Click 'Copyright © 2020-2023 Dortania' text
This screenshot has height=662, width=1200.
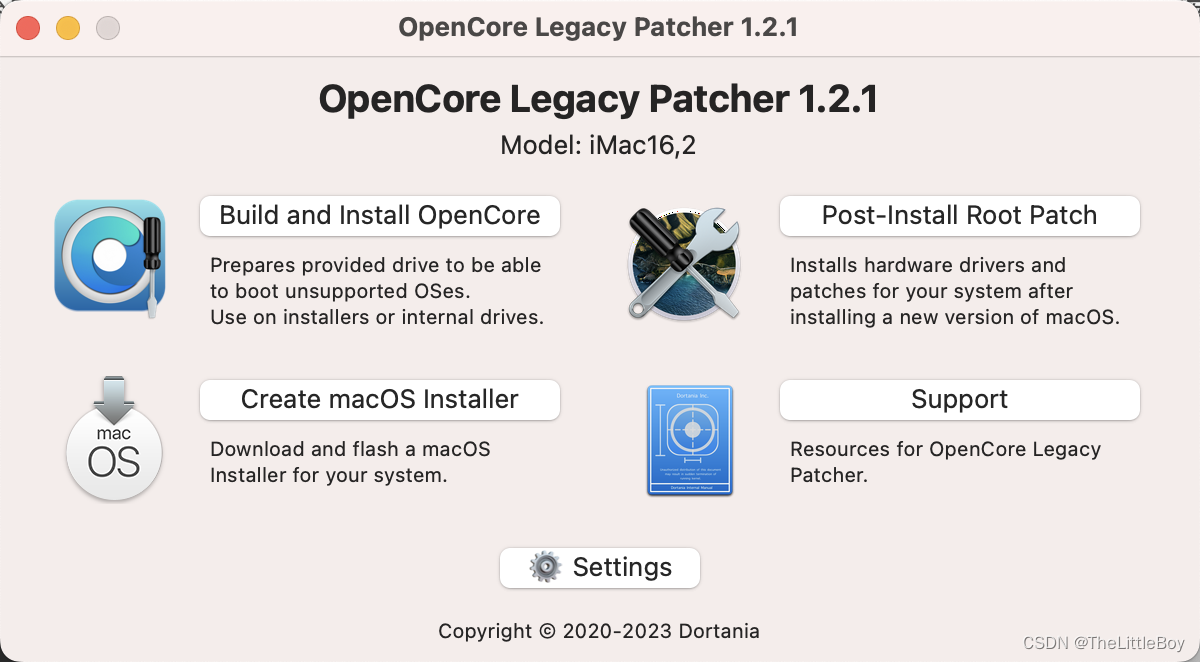[599, 631]
